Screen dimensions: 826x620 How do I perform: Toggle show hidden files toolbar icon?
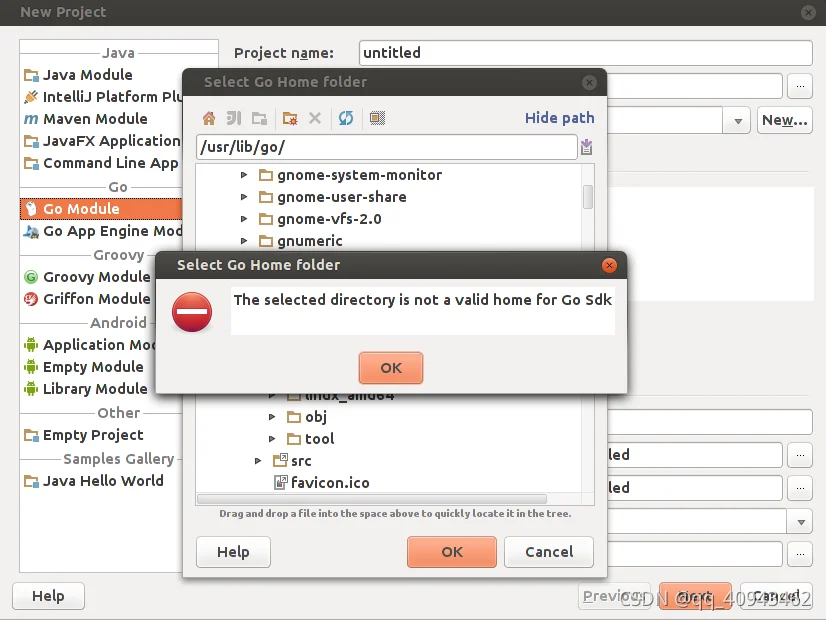(377, 118)
